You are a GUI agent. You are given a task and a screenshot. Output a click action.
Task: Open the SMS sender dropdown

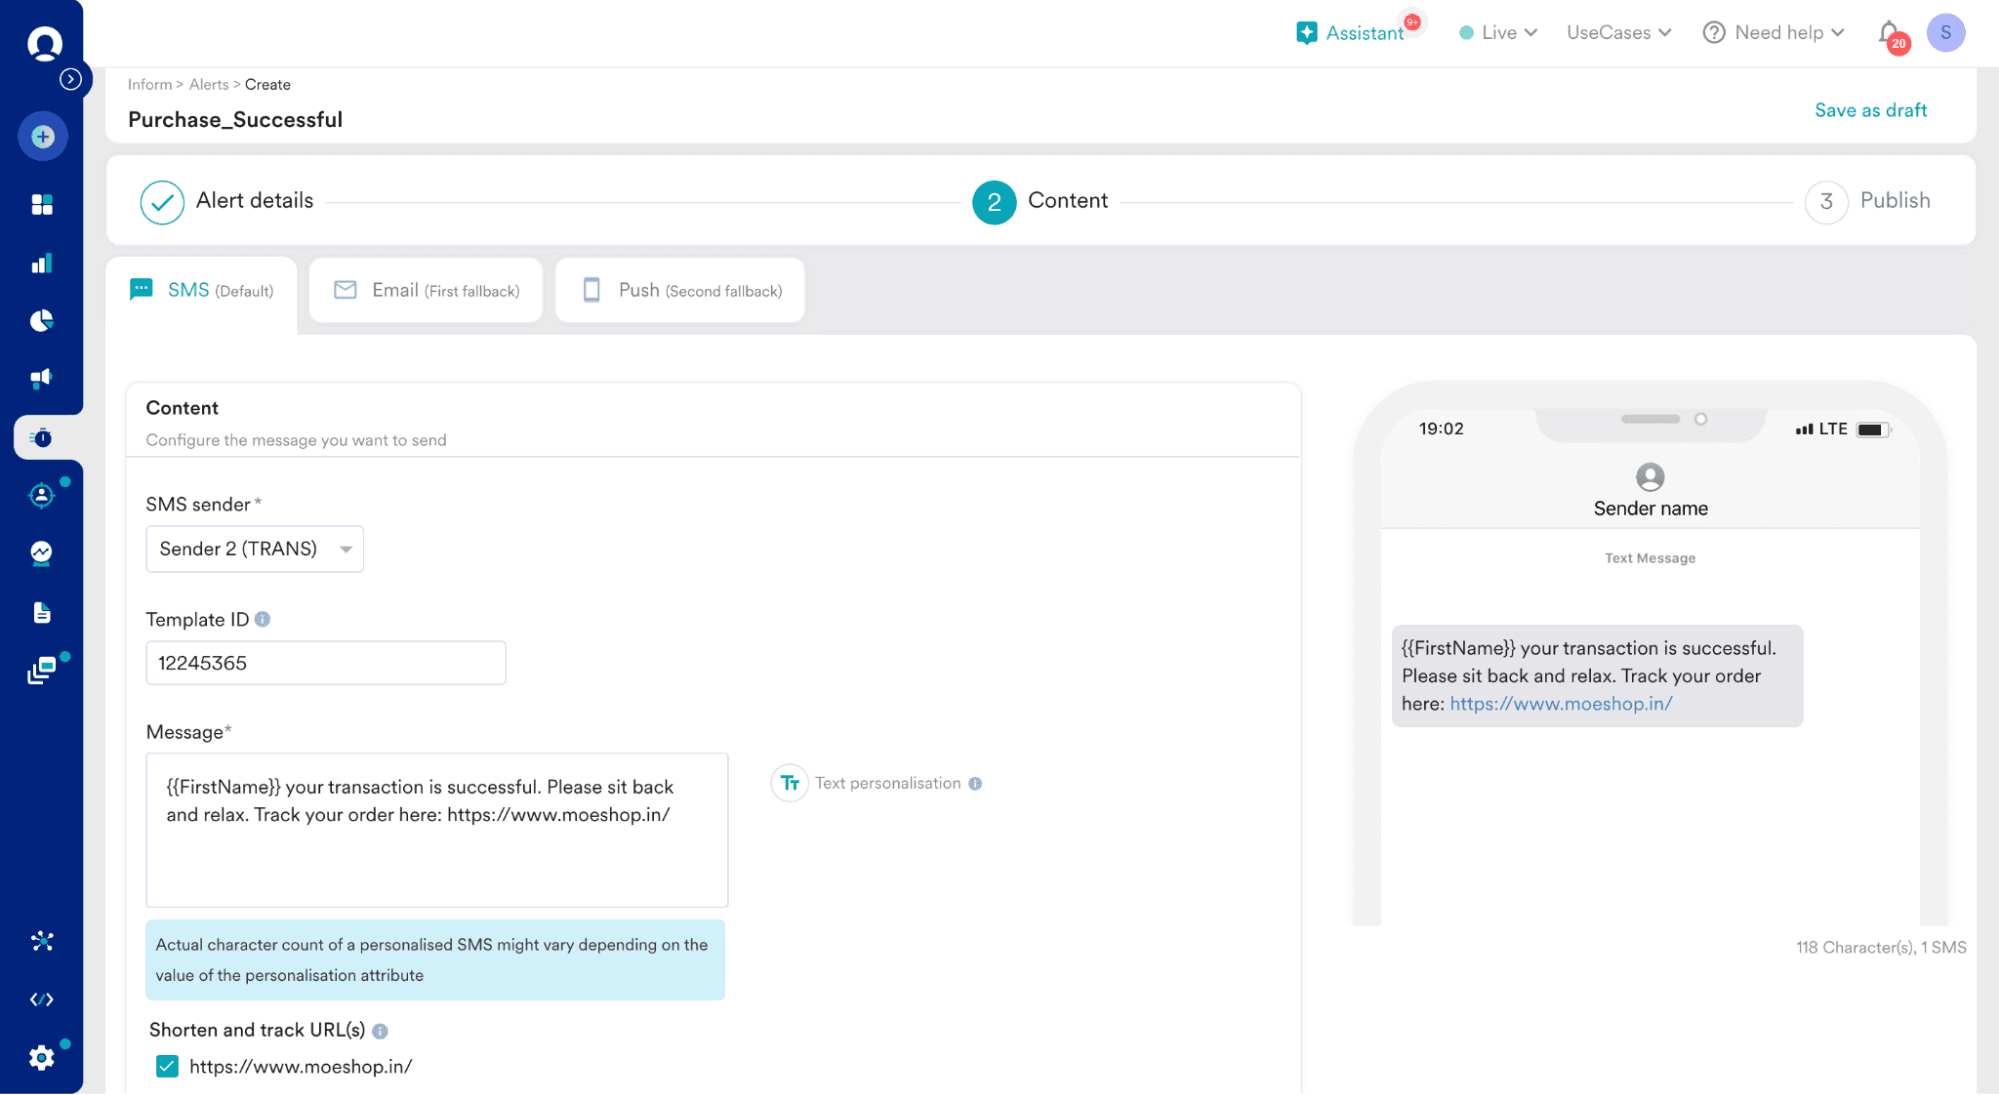[254, 549]
